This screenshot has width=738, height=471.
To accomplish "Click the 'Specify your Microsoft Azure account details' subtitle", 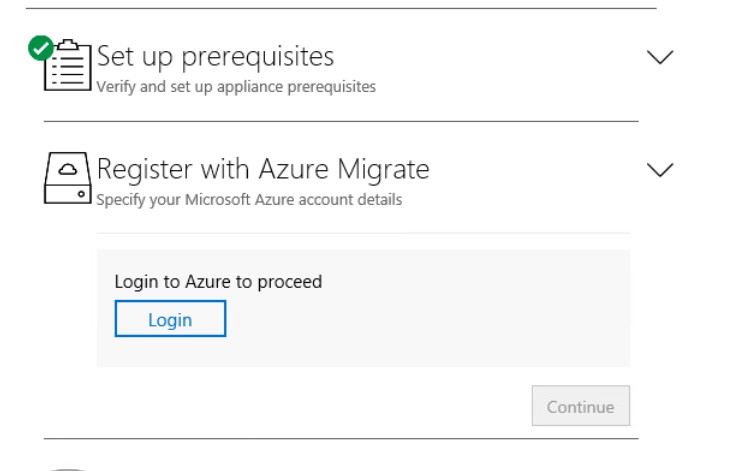I will (249, 200).
